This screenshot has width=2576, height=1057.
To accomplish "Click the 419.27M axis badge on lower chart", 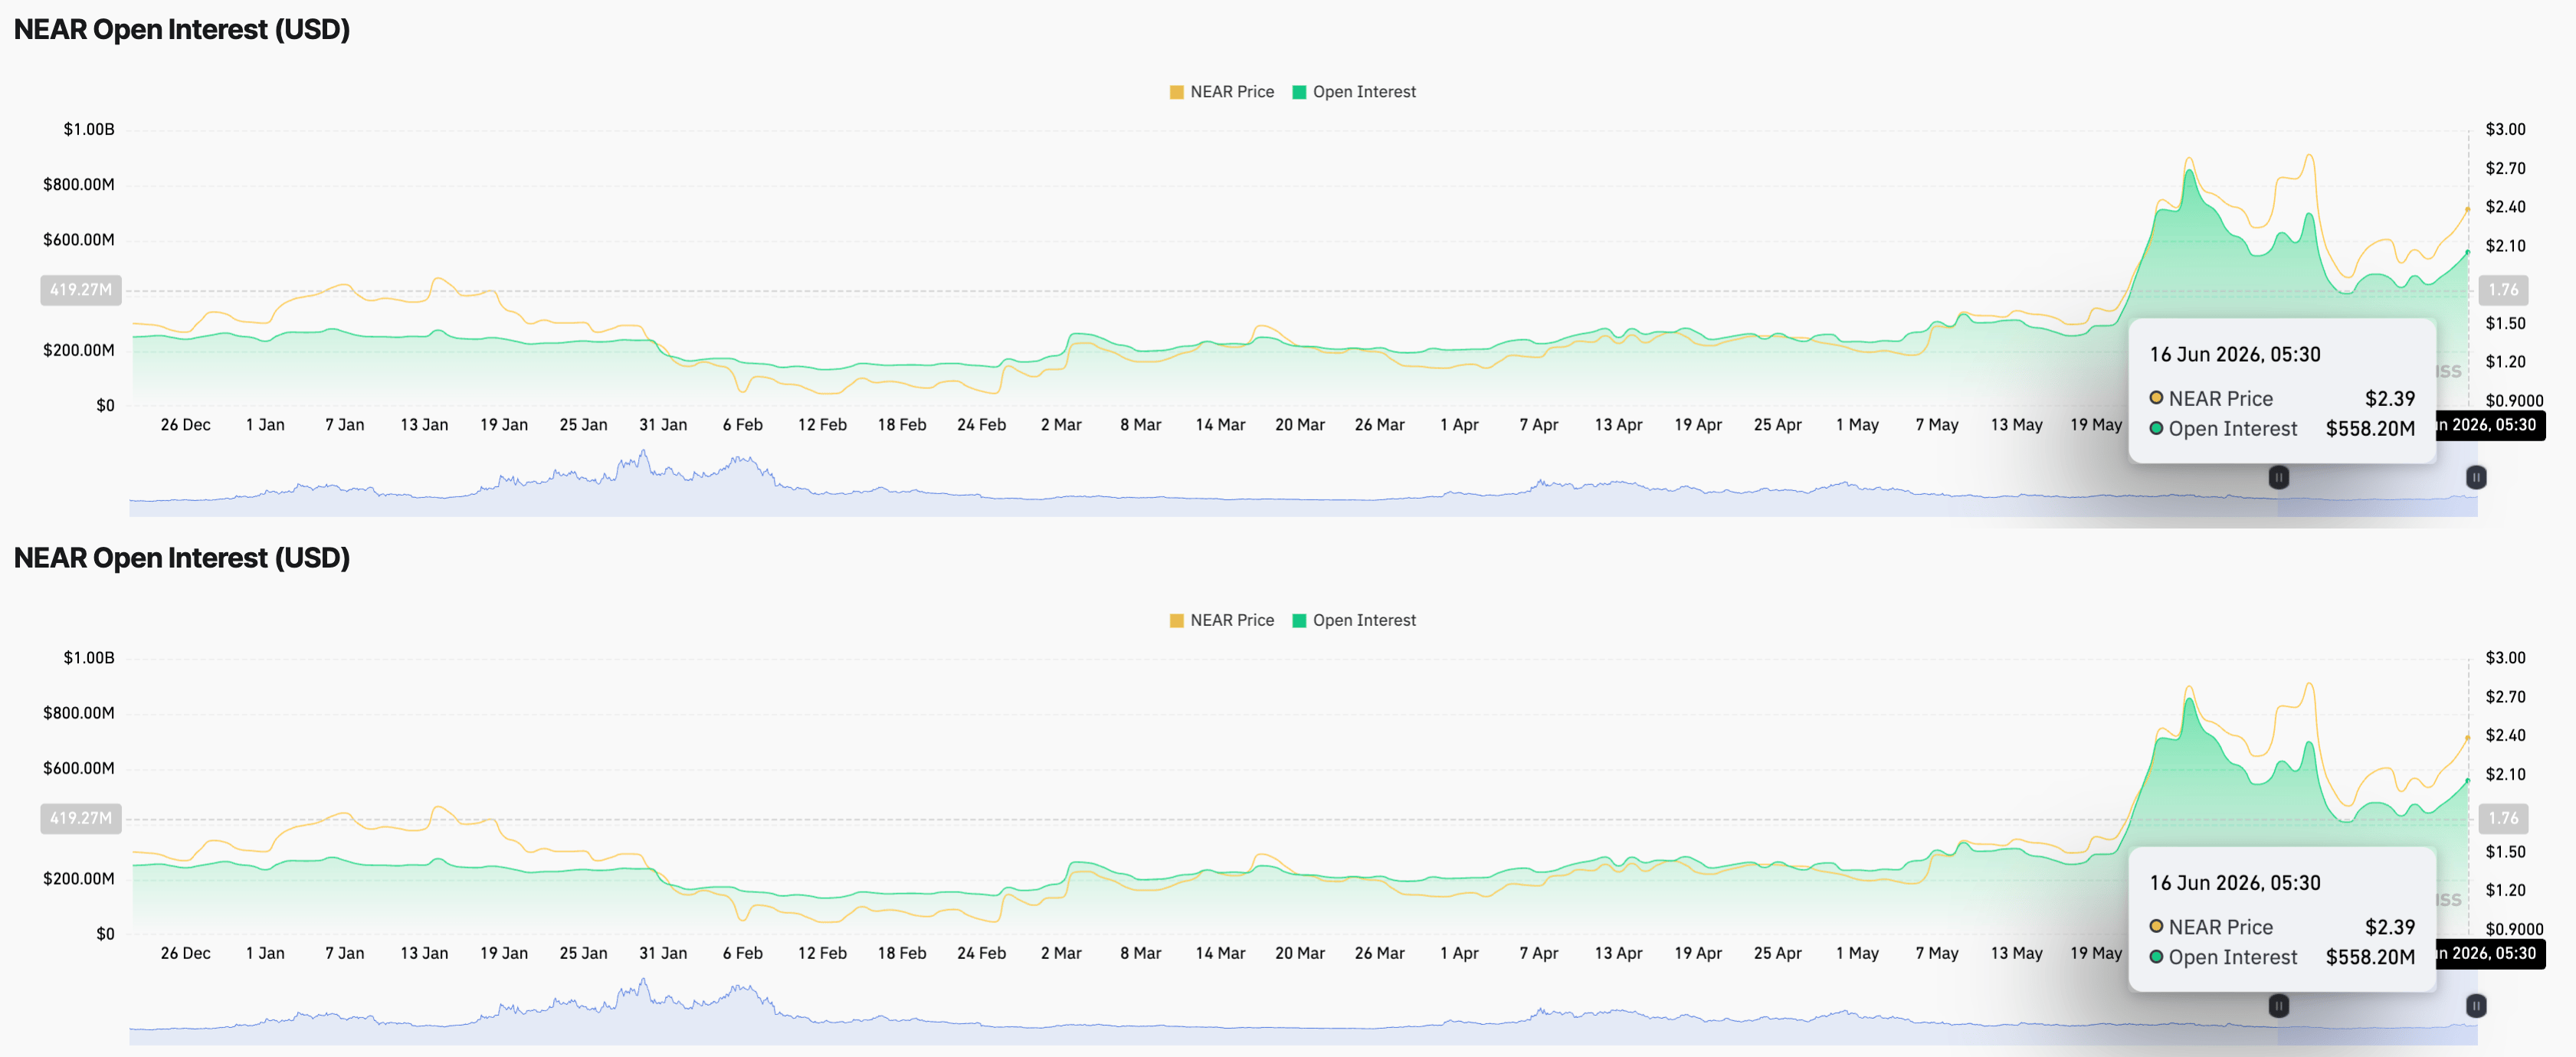I will 81,818.
